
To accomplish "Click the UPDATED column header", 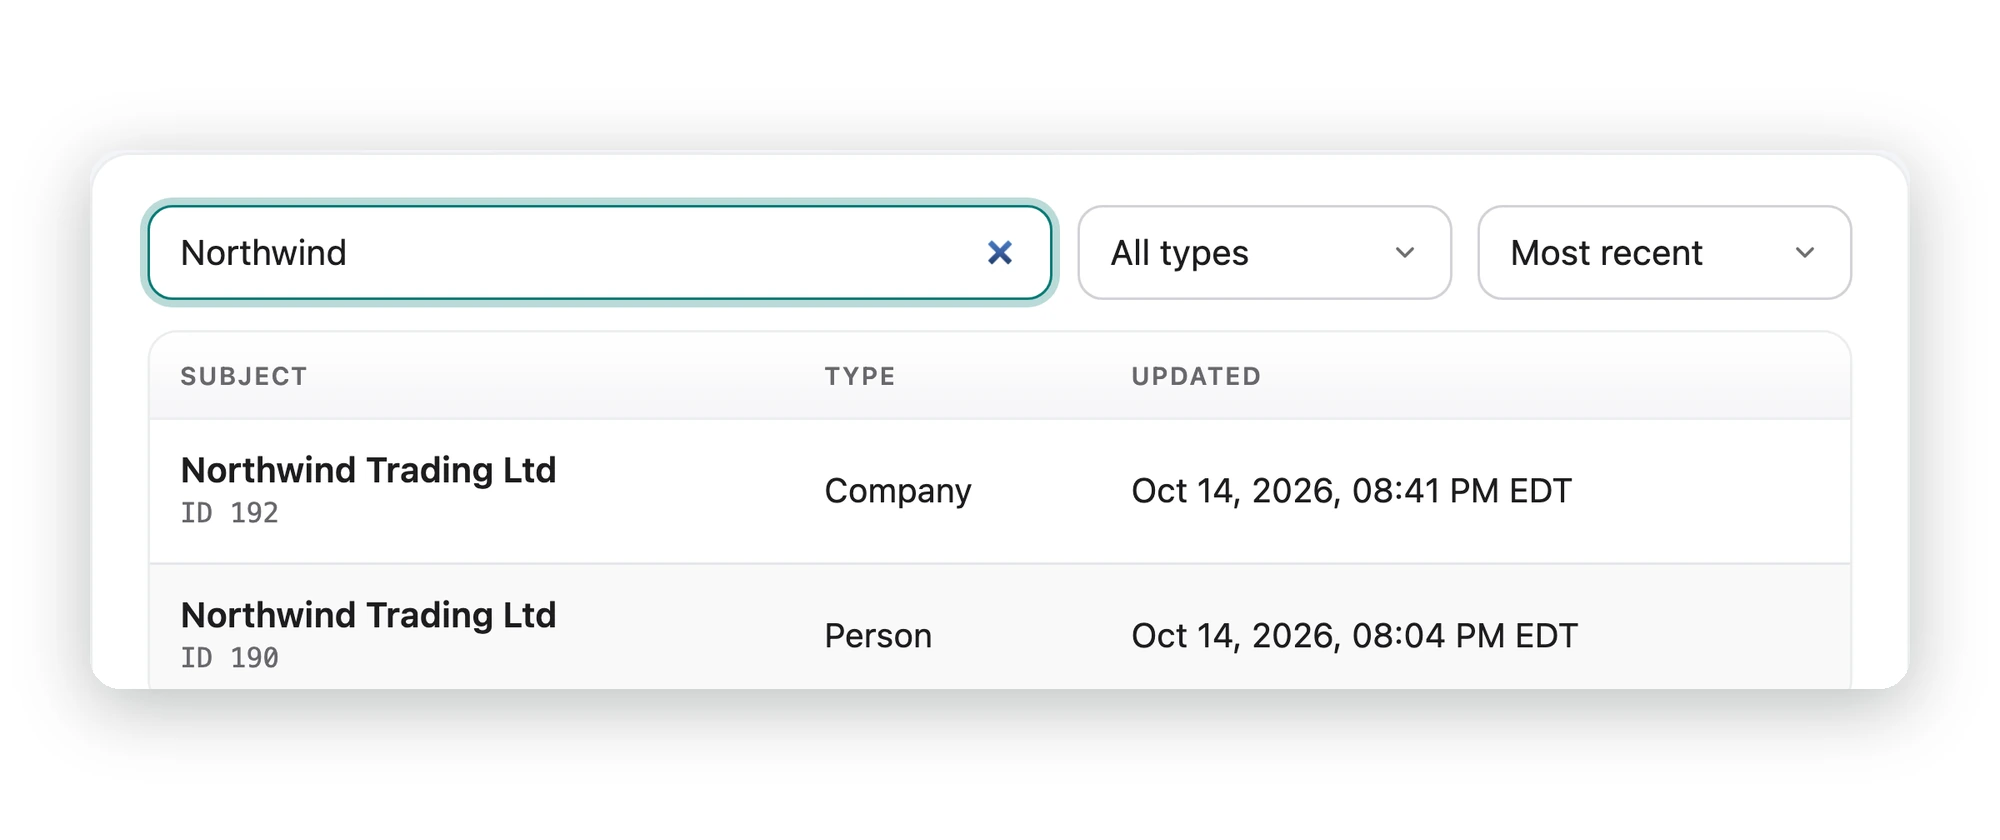I will [1196, 377].
